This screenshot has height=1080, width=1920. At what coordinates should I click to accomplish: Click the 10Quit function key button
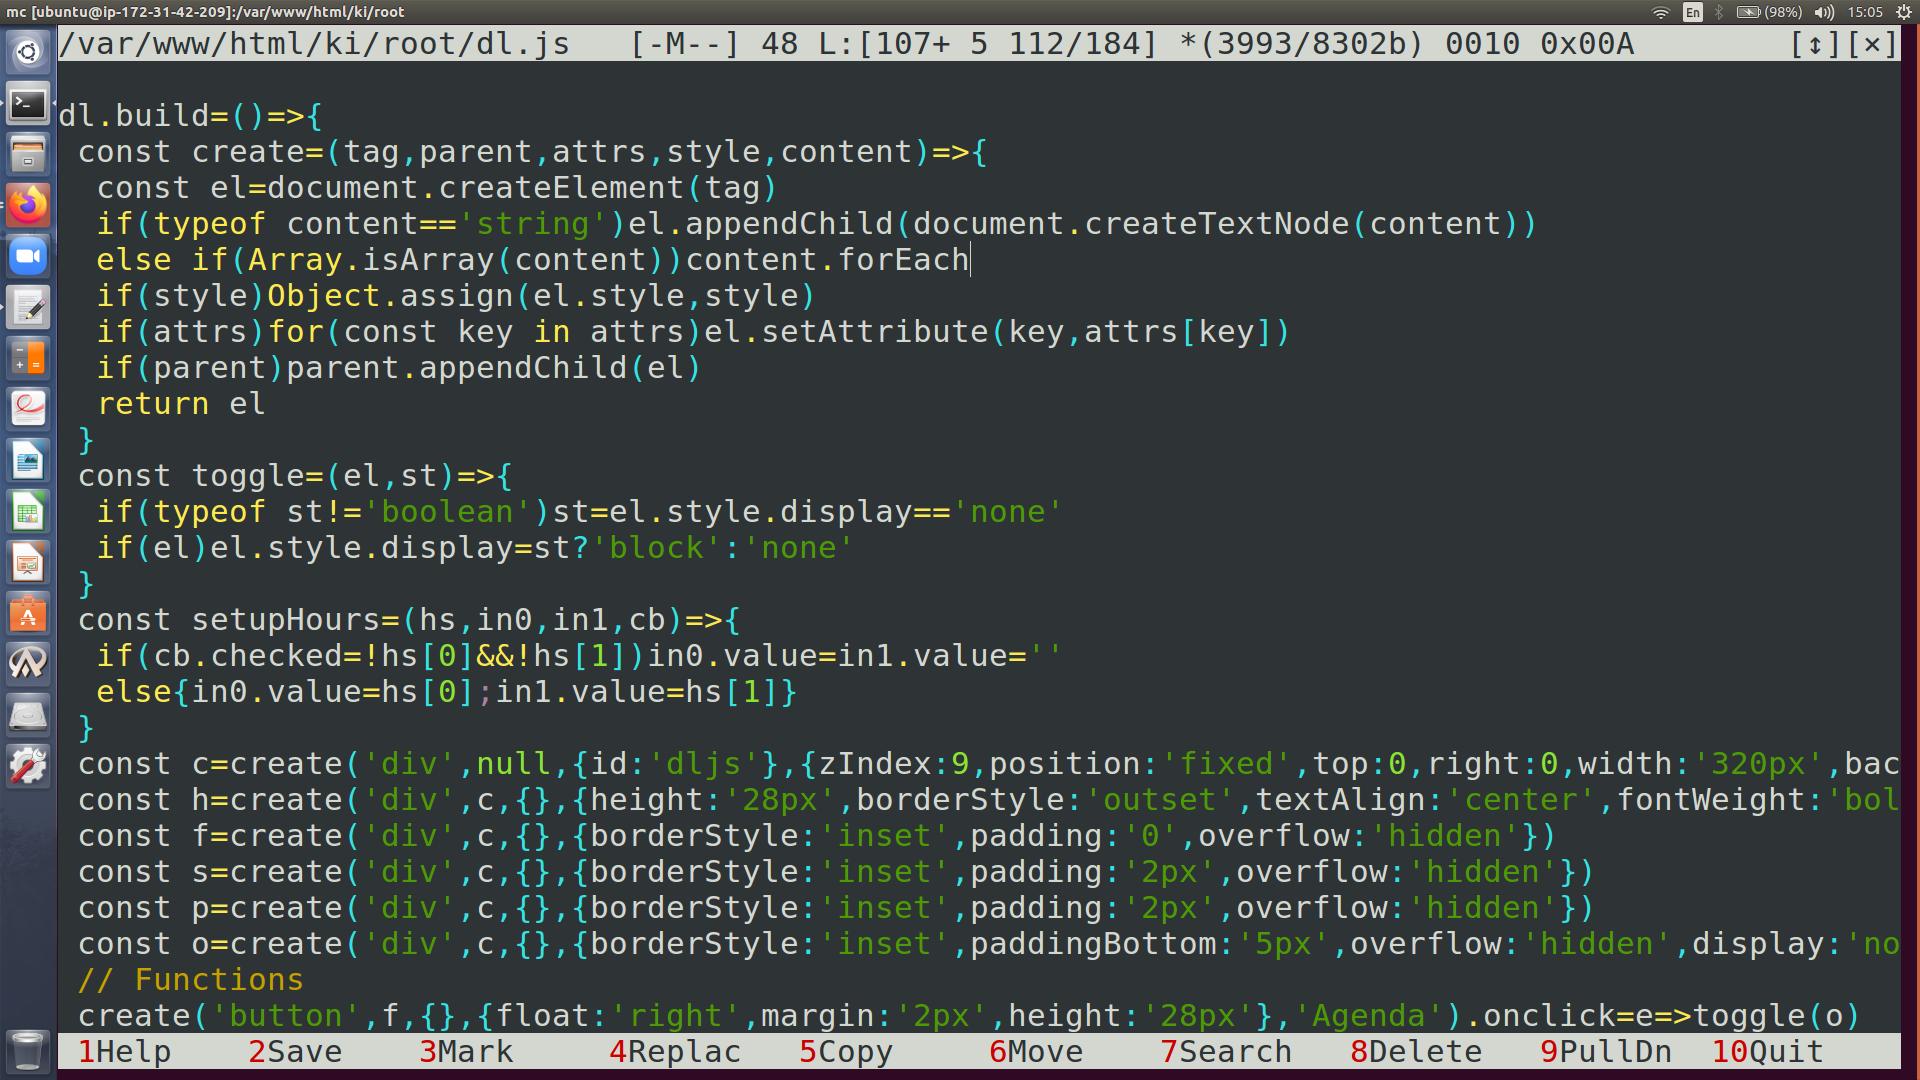pos(1767,1052)
